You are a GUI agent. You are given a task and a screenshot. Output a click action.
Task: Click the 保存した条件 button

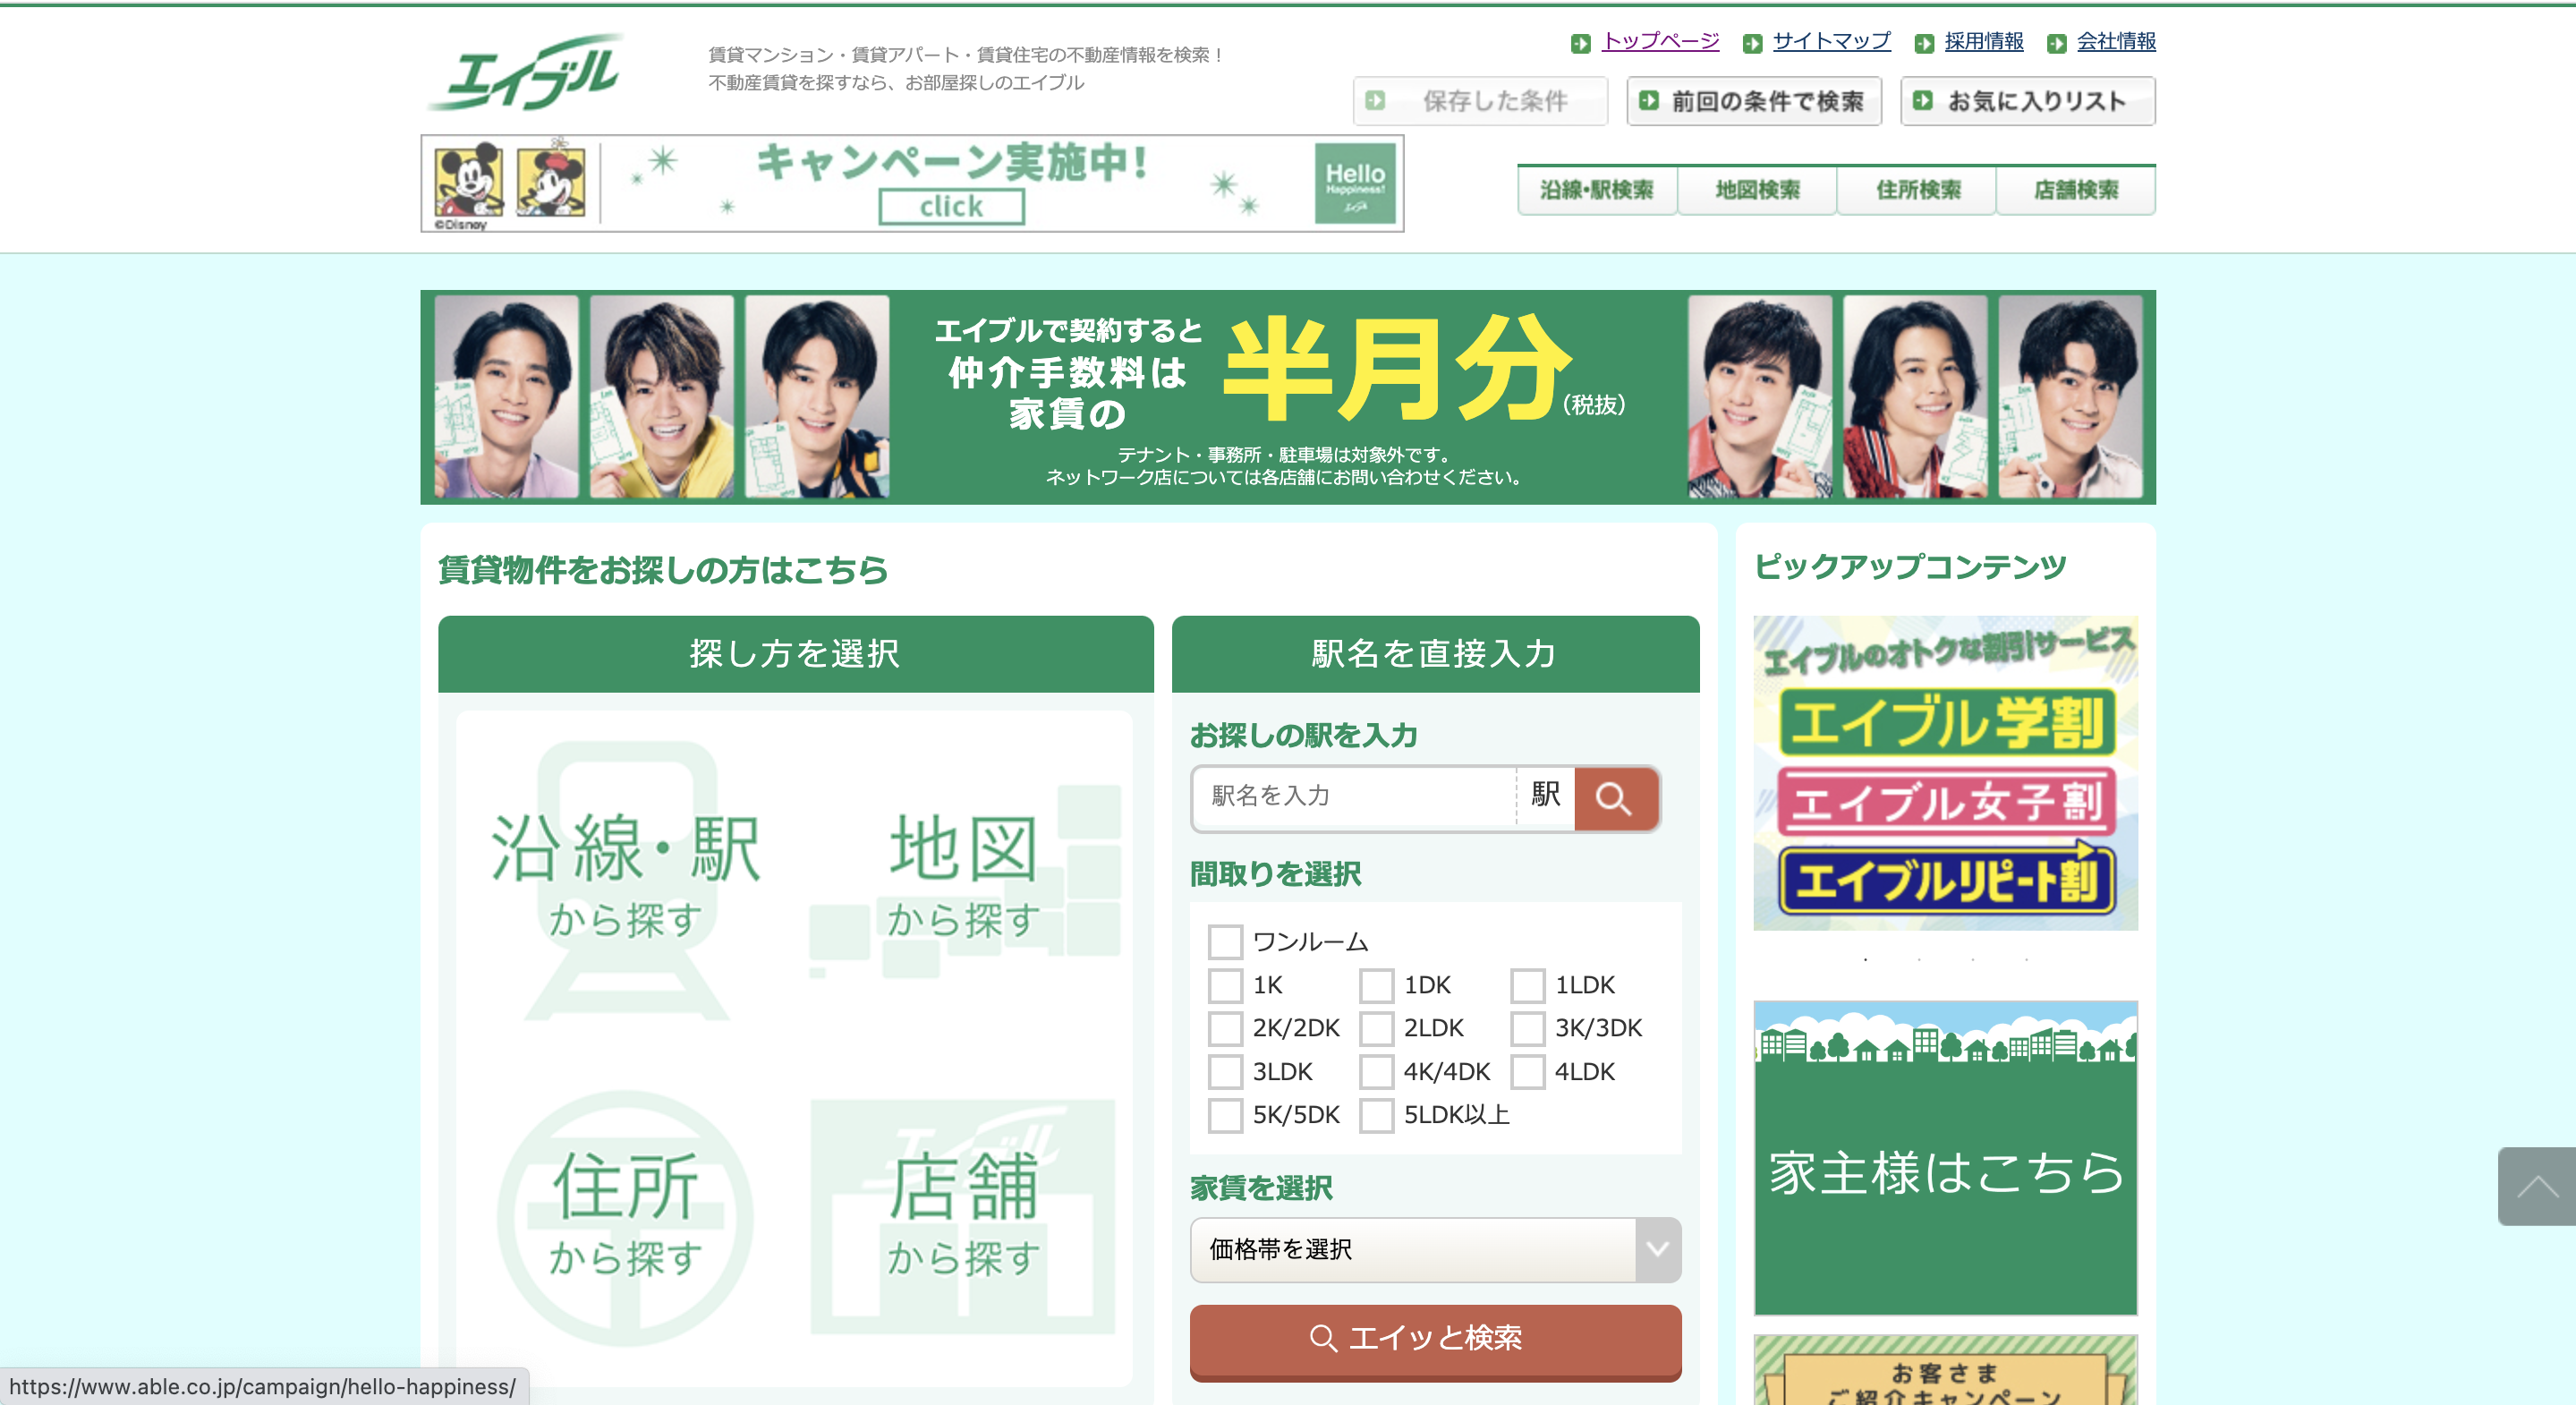click(1481, 101)
